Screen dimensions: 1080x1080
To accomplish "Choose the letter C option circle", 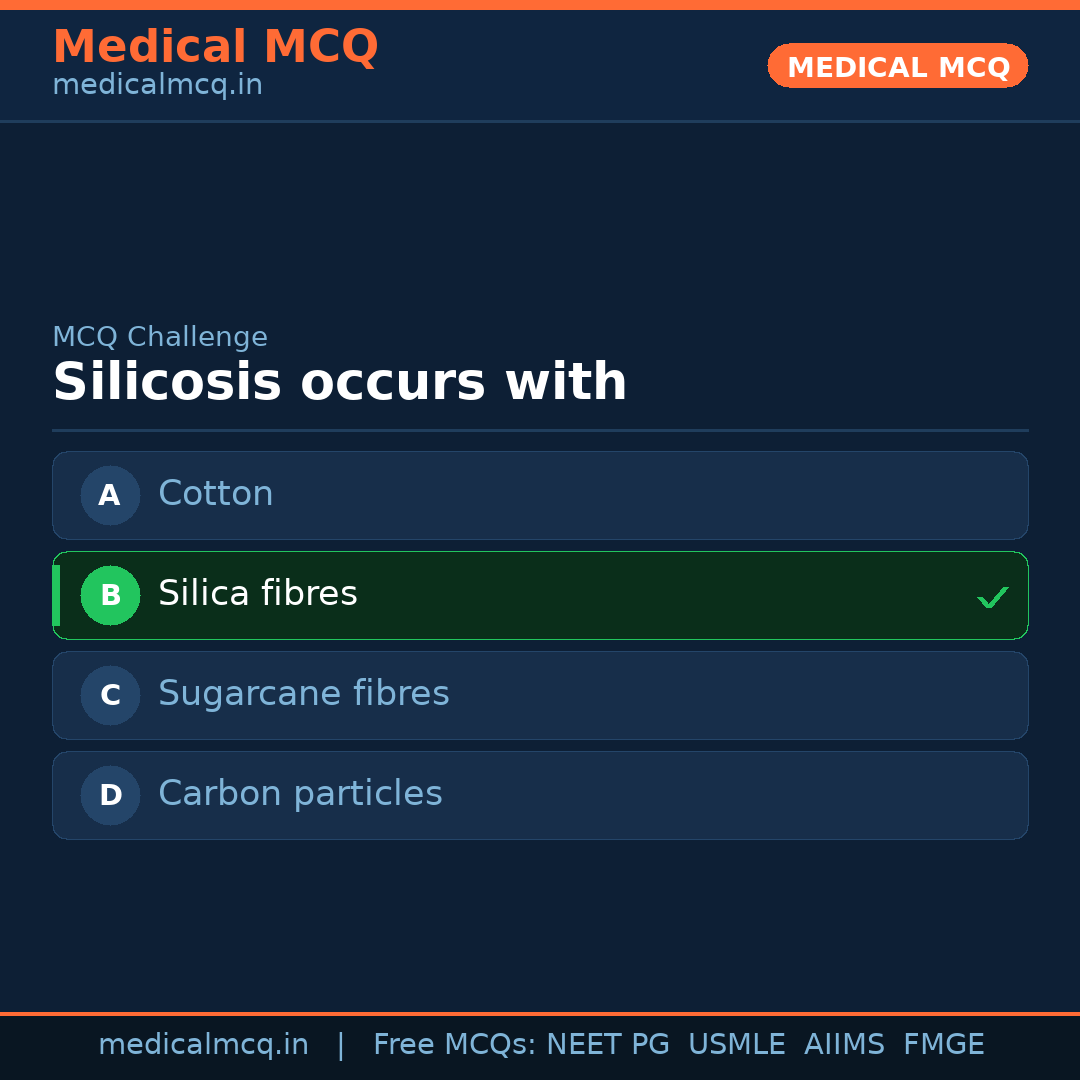I will [110, 695].
